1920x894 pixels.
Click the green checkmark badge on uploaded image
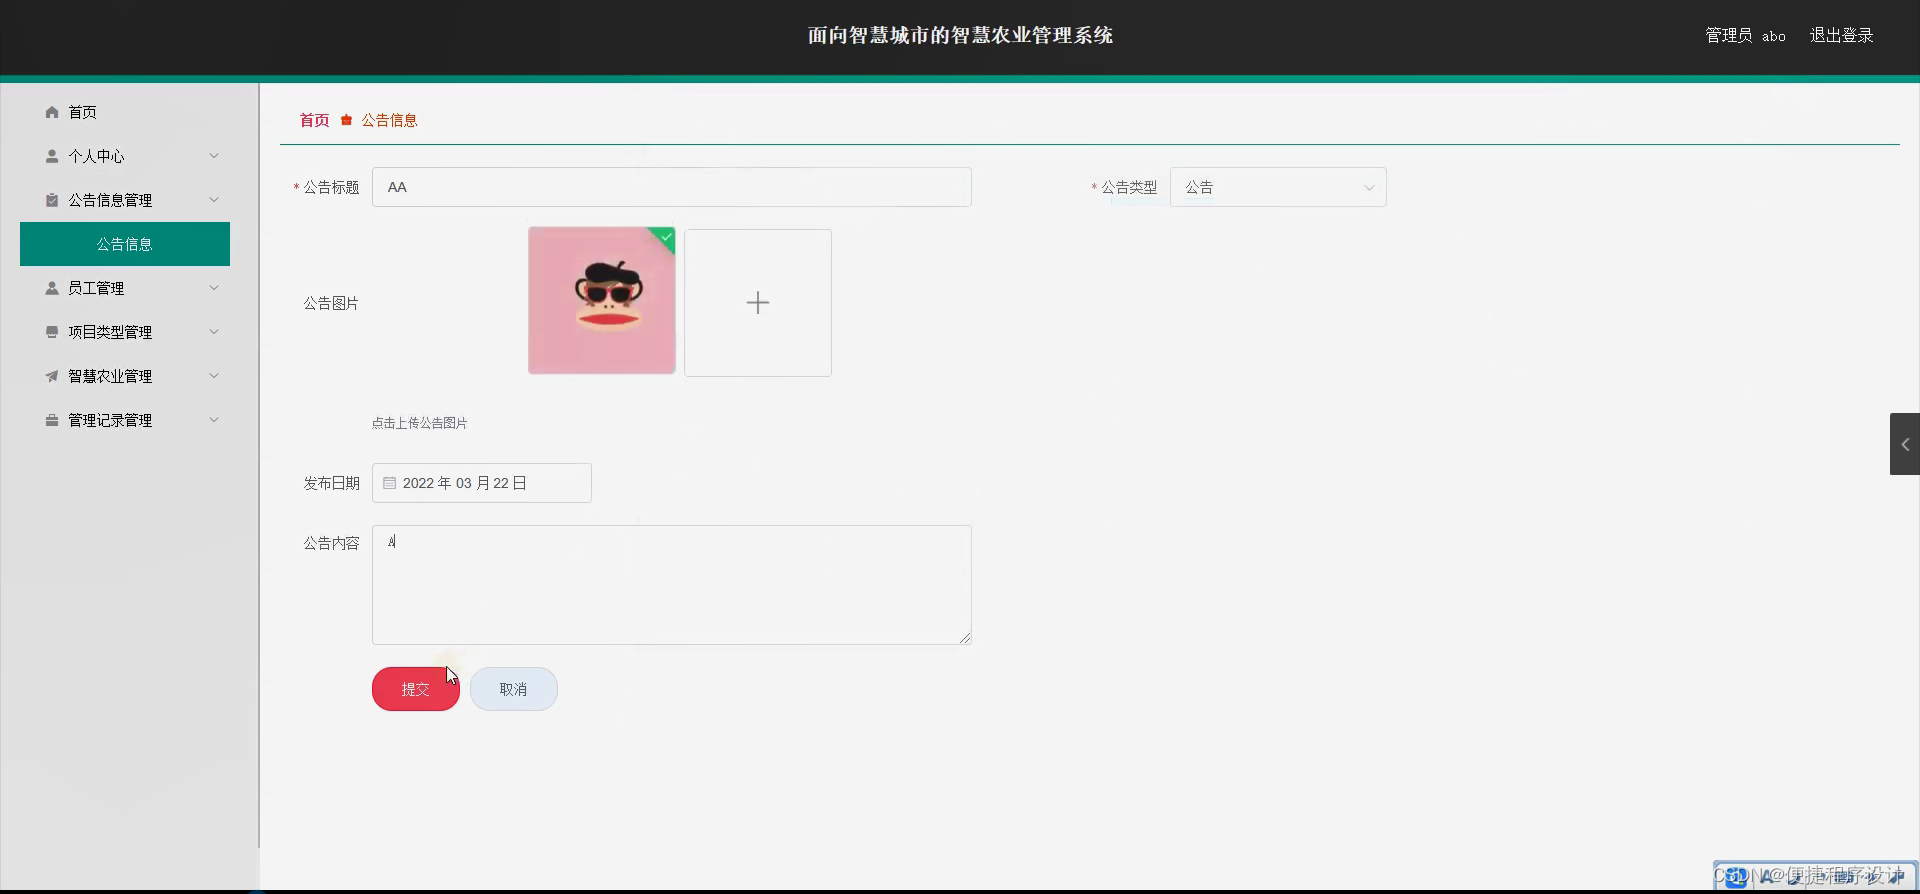tap(665, 237)
